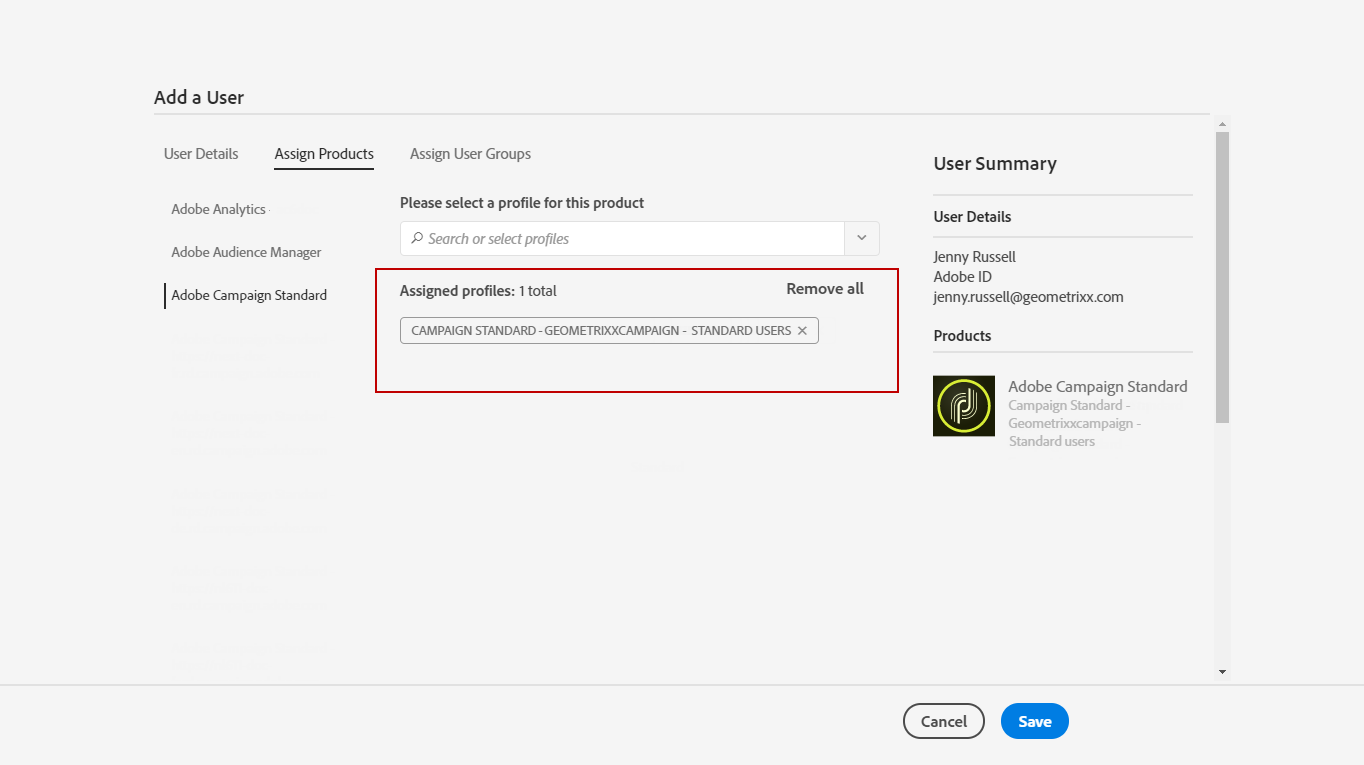Remove the Campaign Standard profile tag
Image resolution: width=1364 pixels, height=765 pixels.
[x=802, y=331]
